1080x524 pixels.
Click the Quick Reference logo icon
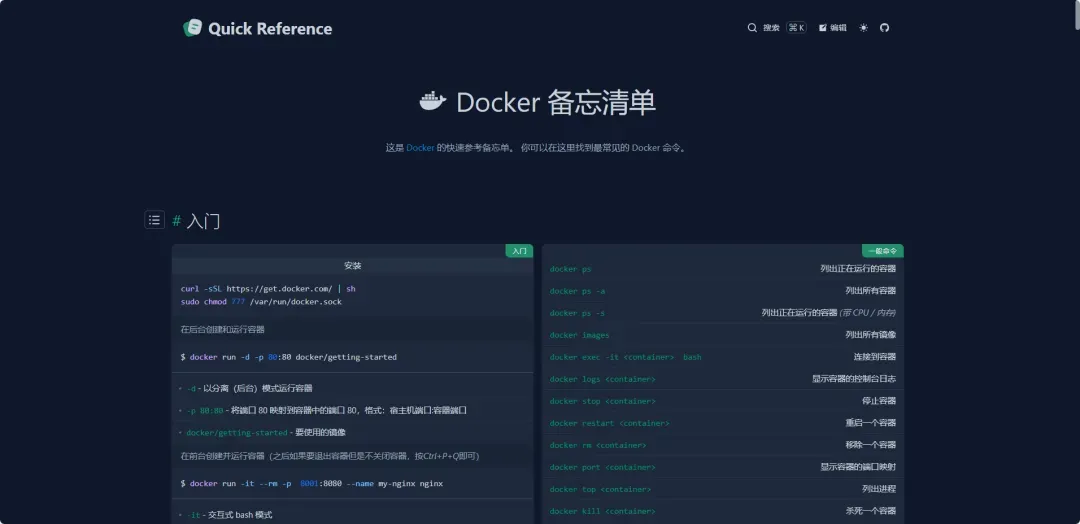click(192, 28)
